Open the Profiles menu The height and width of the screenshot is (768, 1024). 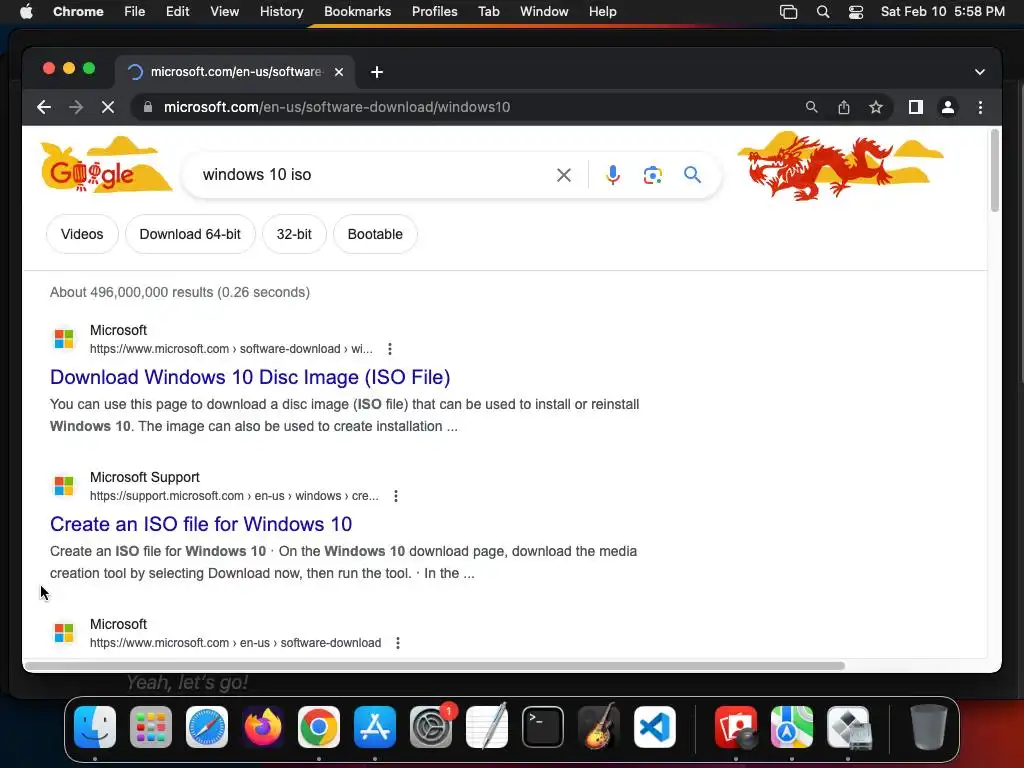434,12
